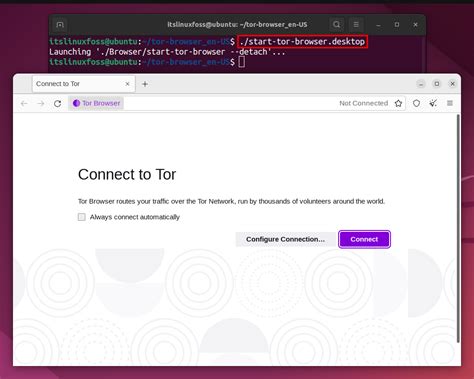Maximize the Tor Browser window

click(x=437, y=84)
